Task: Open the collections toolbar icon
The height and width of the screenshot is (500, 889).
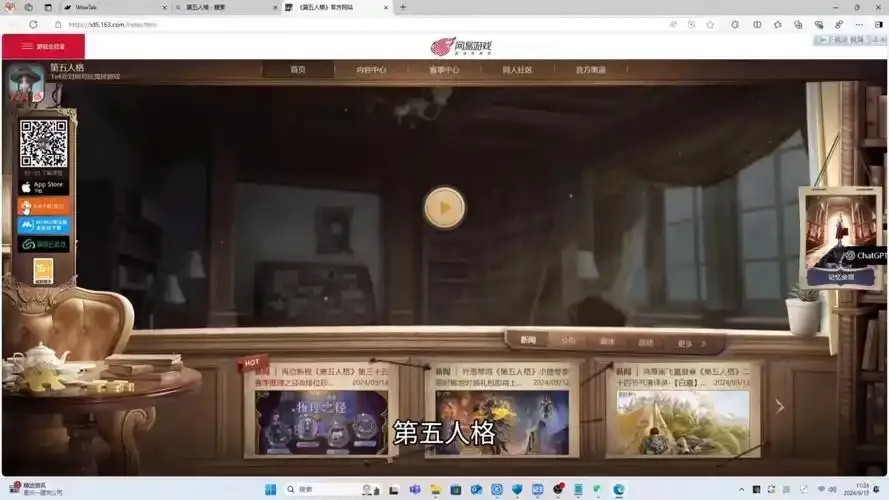Action: click(x=798, y=24)
